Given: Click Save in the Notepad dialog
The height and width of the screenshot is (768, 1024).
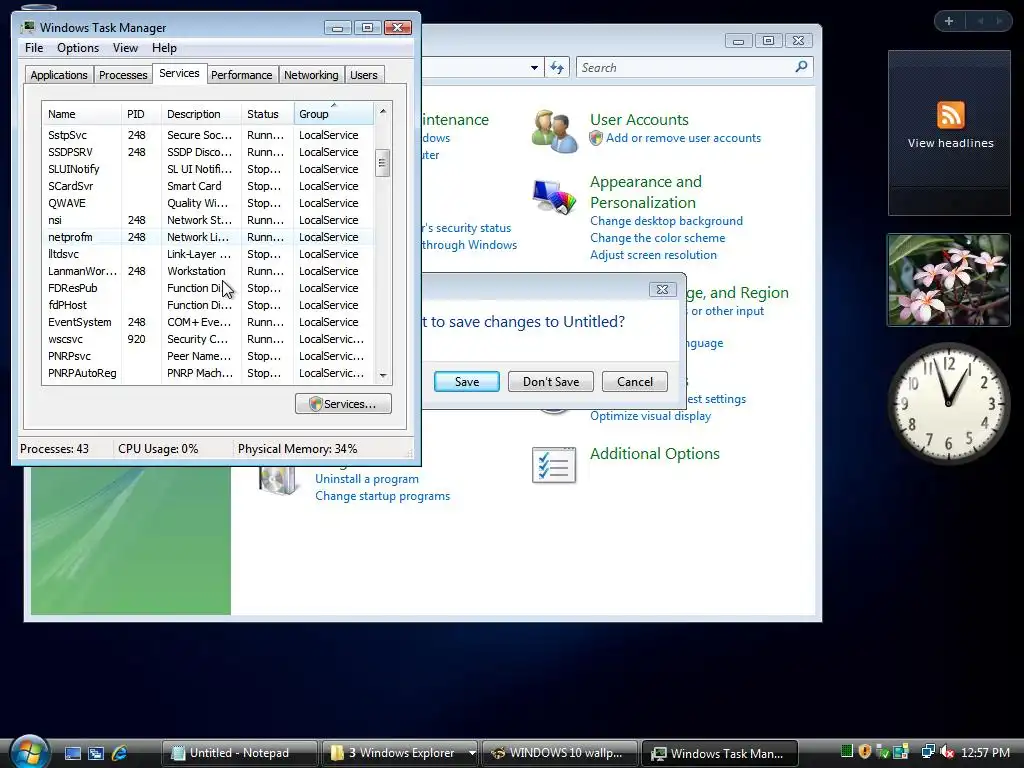Looking at the screenshot, I should [x=467, y=381].
